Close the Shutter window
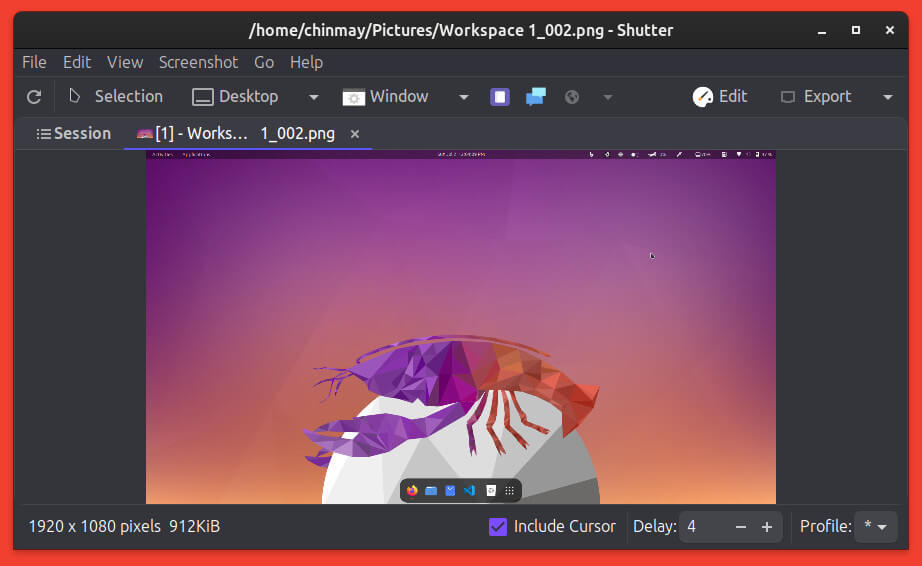922x566 pixels. point(890,30)
